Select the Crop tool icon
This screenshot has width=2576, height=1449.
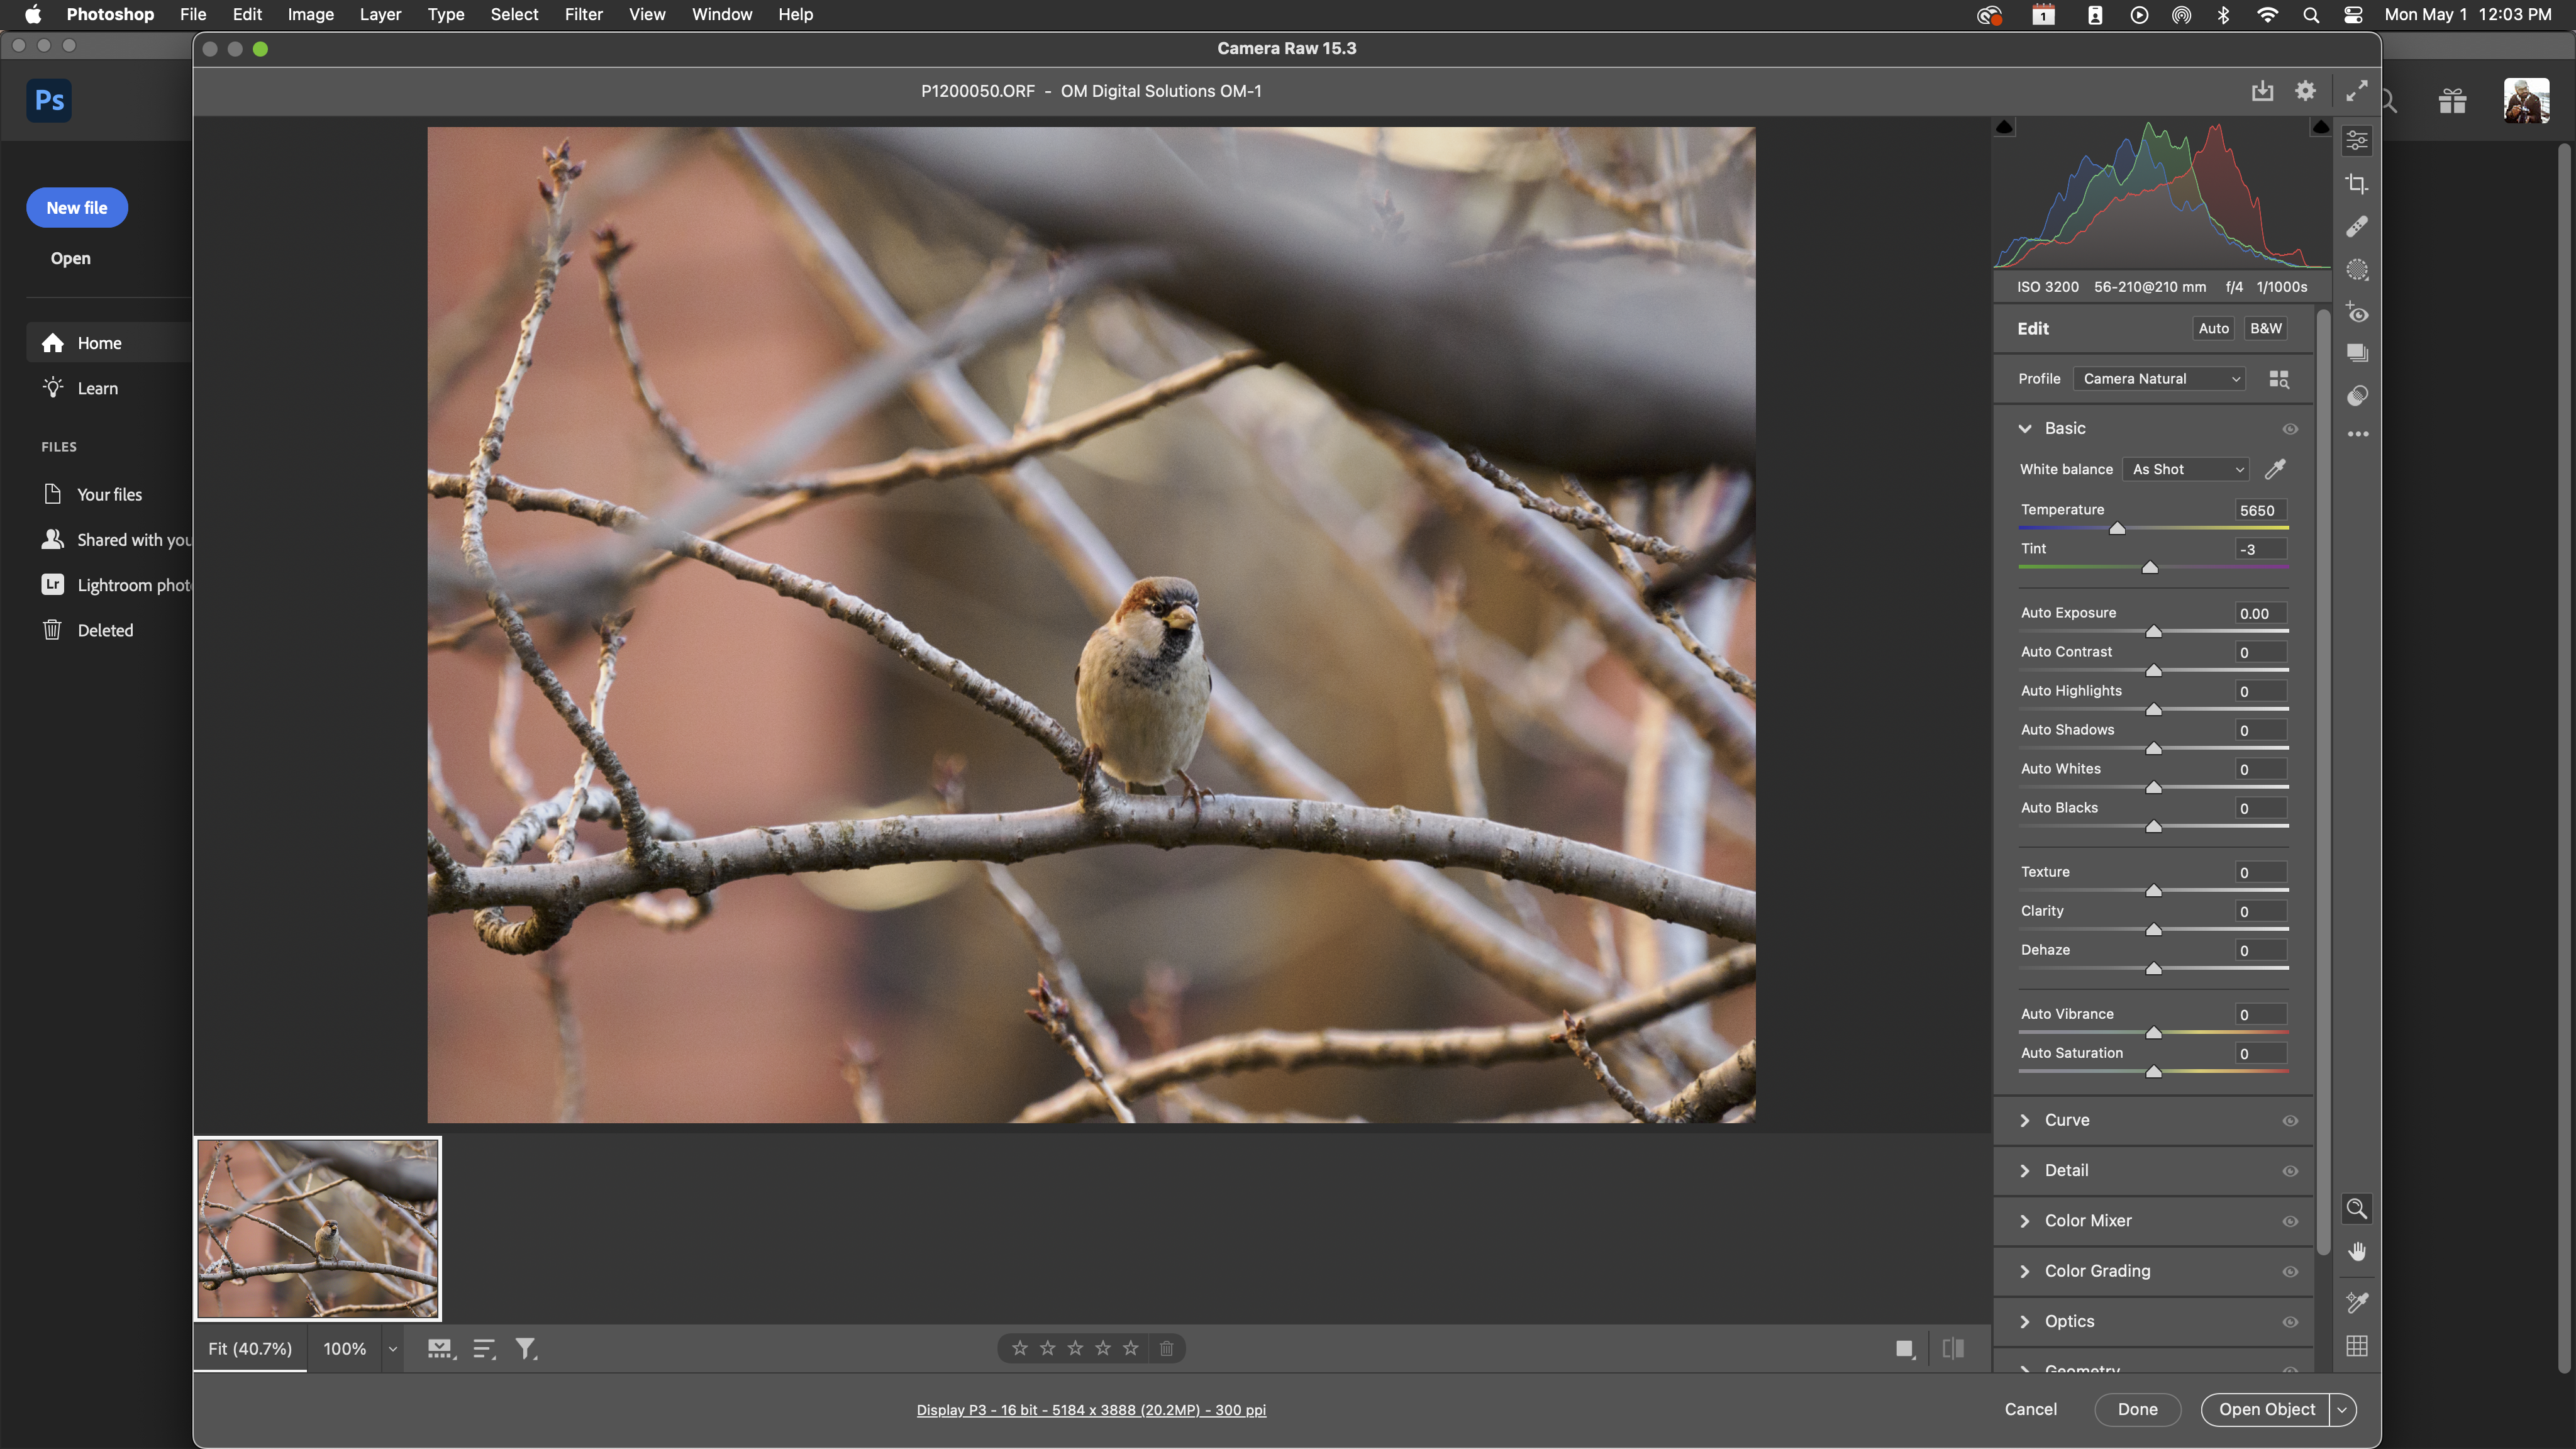(x=2357, y=184)
